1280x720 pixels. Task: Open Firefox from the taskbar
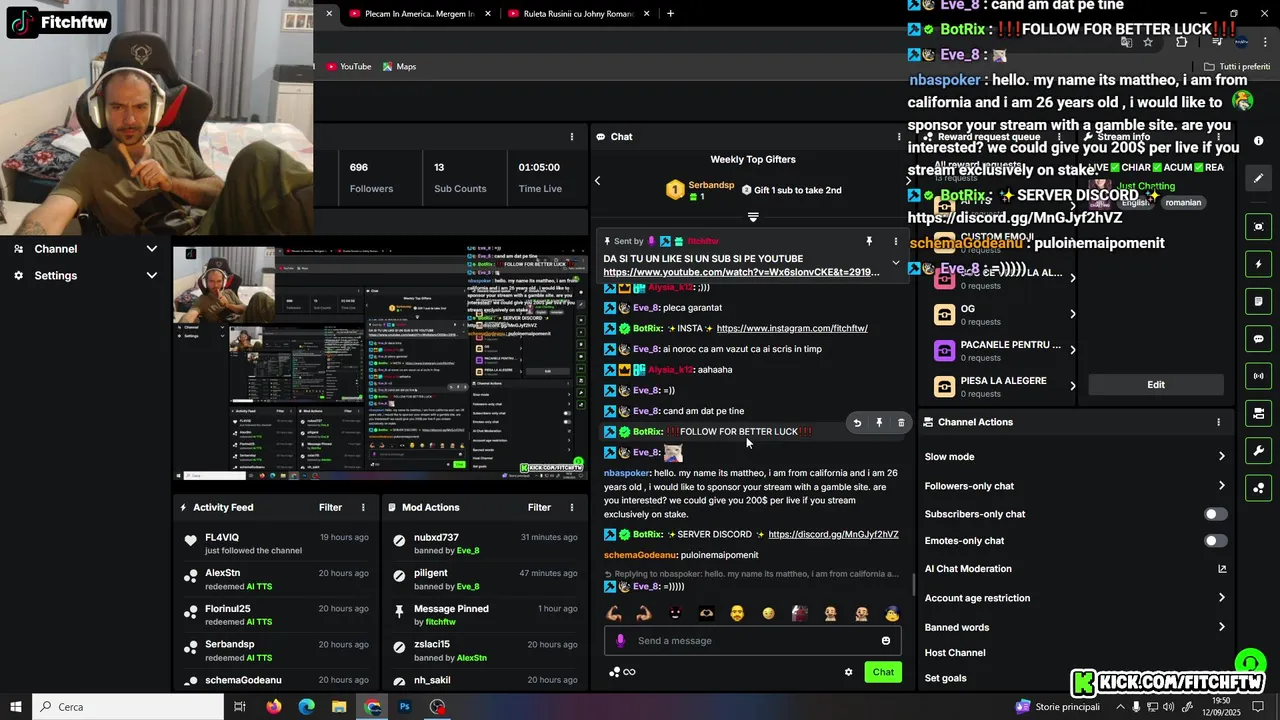point(274,707)
